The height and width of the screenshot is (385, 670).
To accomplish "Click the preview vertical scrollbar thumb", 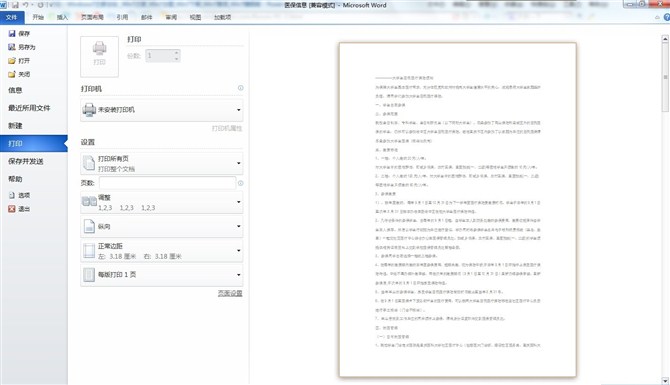I will click(x=665, y=77).
